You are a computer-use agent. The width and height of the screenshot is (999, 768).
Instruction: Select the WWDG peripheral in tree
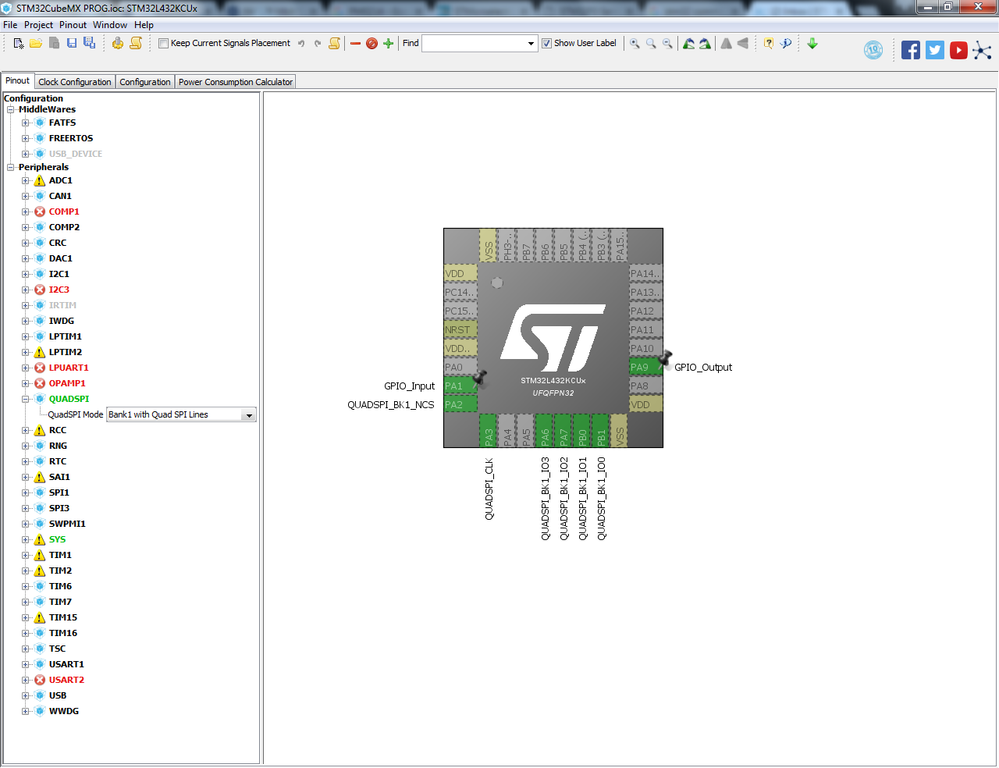click(64, 711)
